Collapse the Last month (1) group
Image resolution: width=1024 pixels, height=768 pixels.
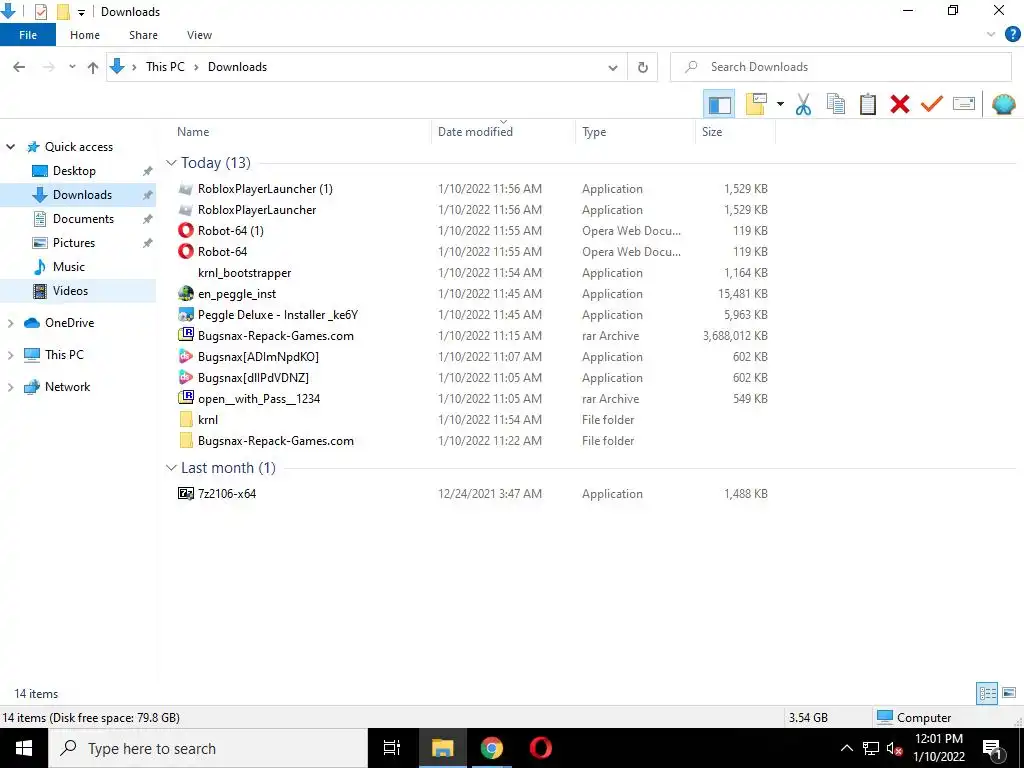tap(171, 468)
